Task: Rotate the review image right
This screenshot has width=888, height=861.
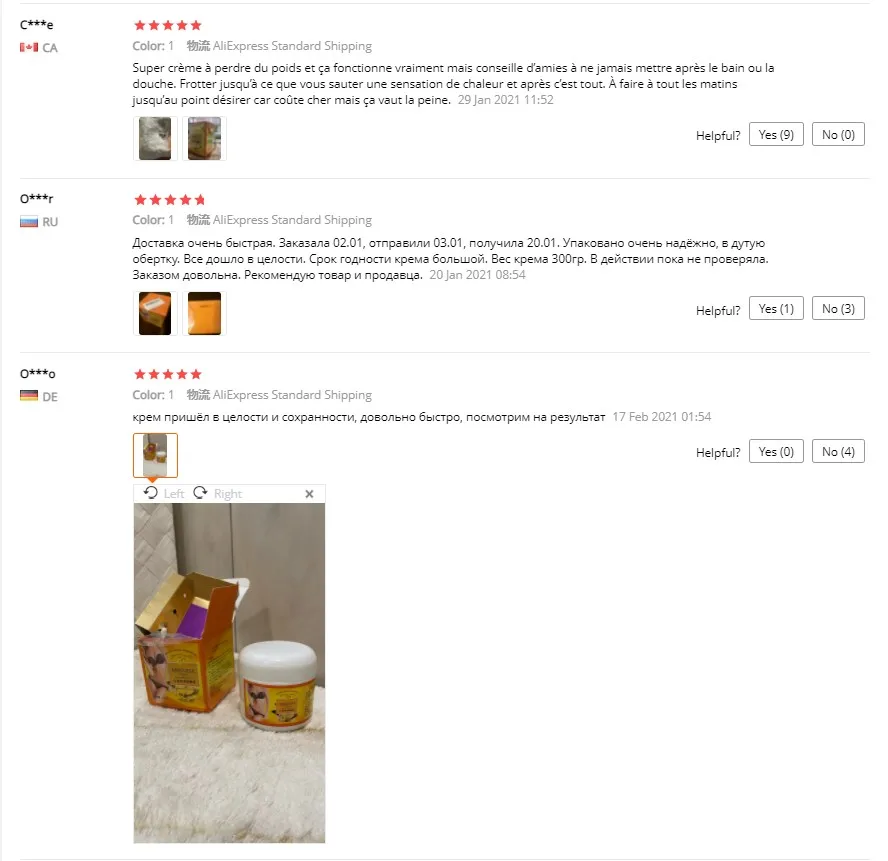Action: 217,493
